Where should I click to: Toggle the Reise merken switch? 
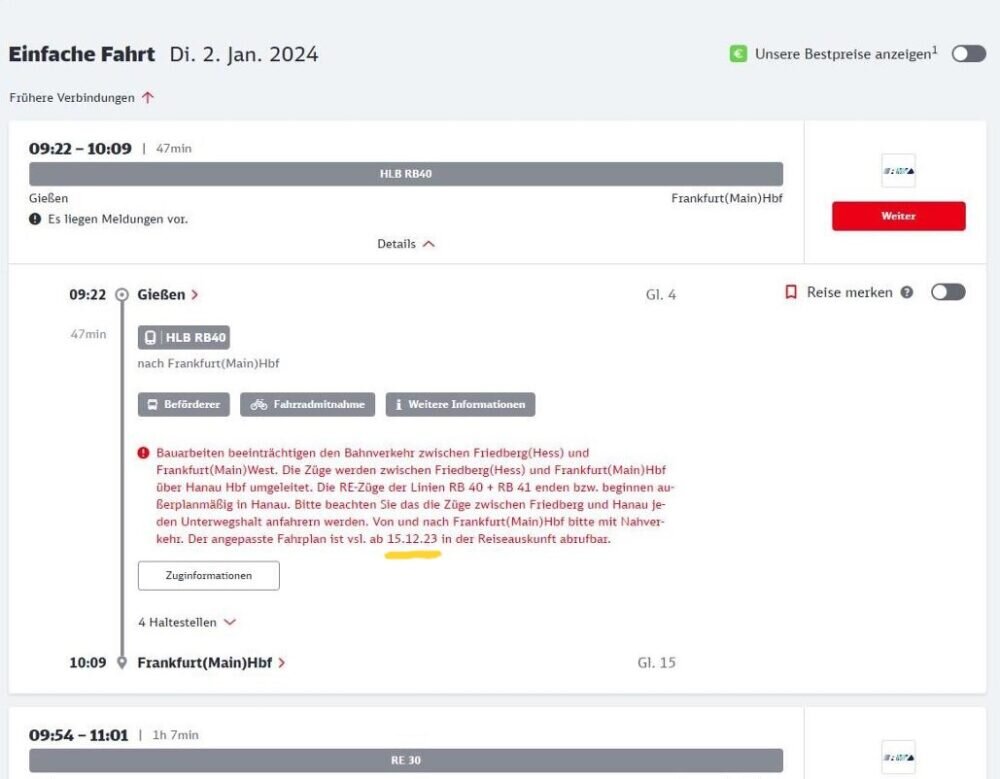[x=948, y=292]
